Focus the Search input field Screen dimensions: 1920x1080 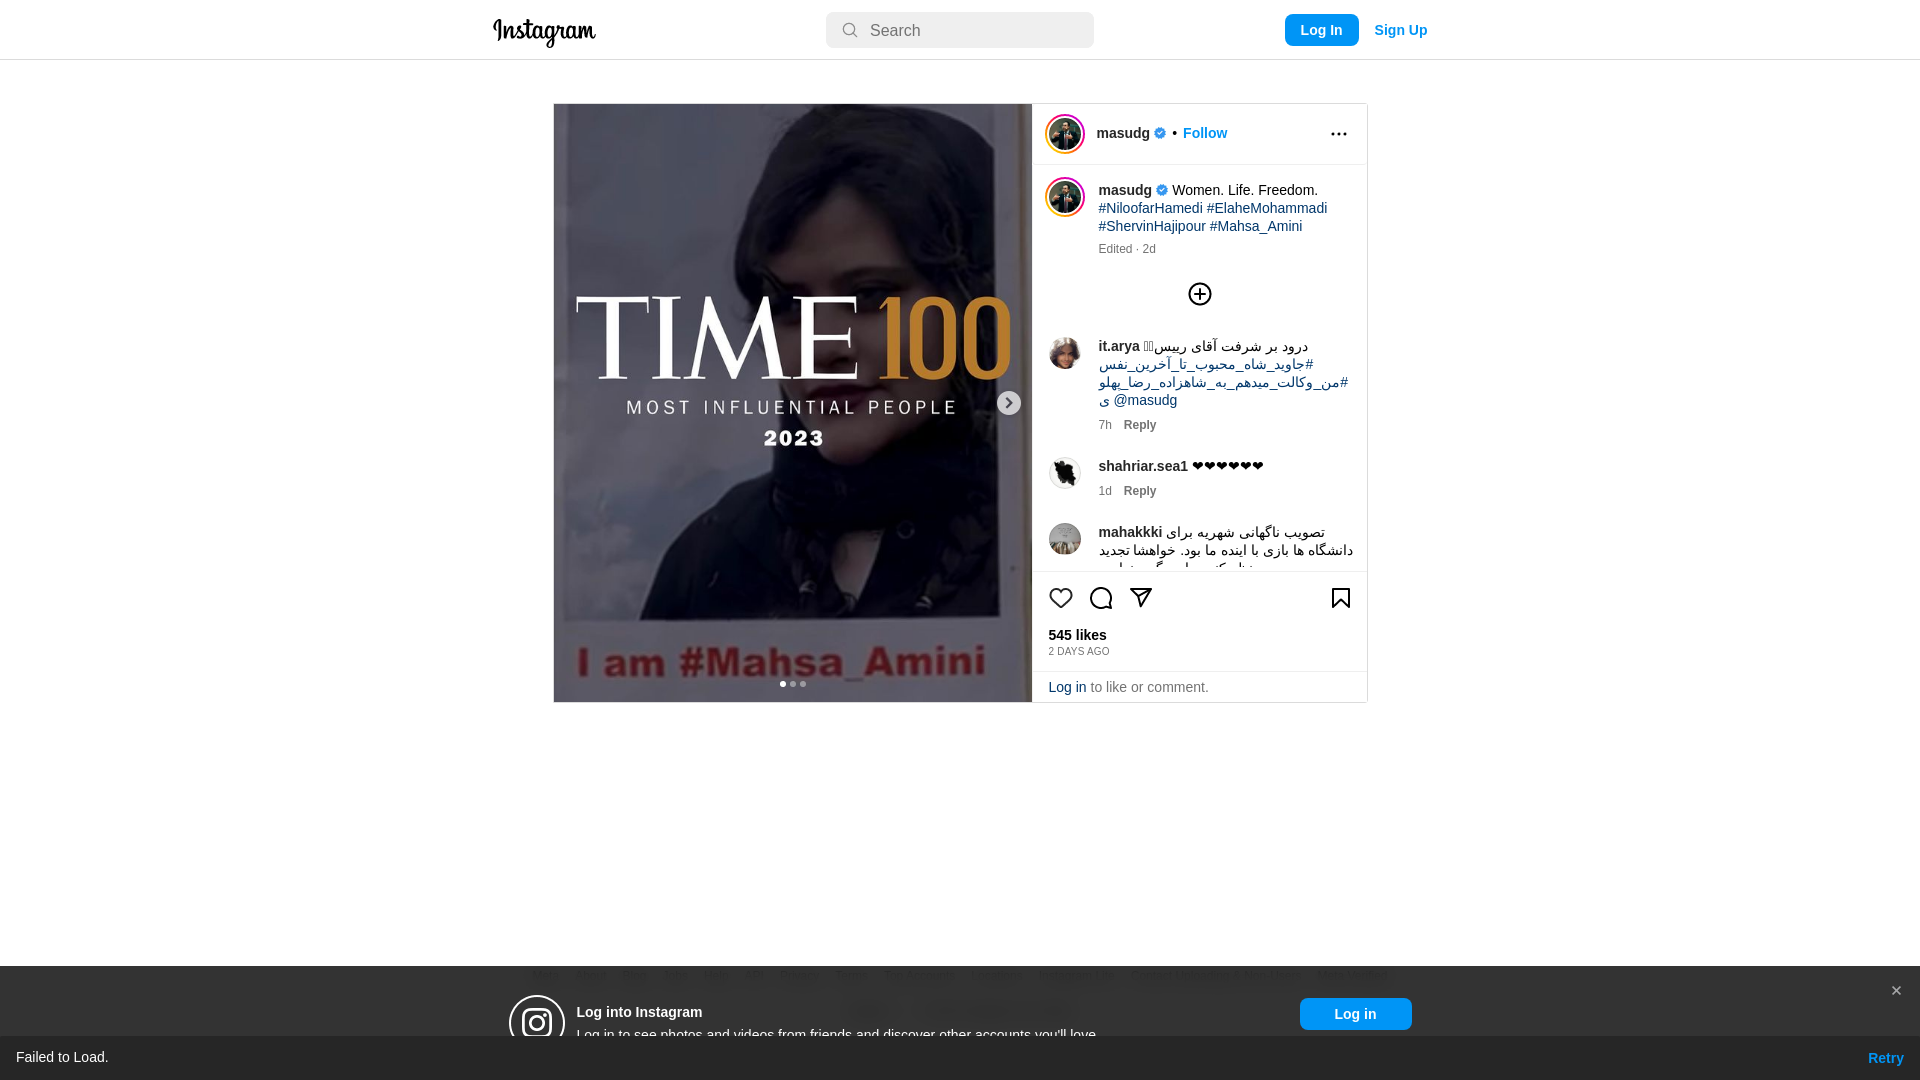click(959, 30)
